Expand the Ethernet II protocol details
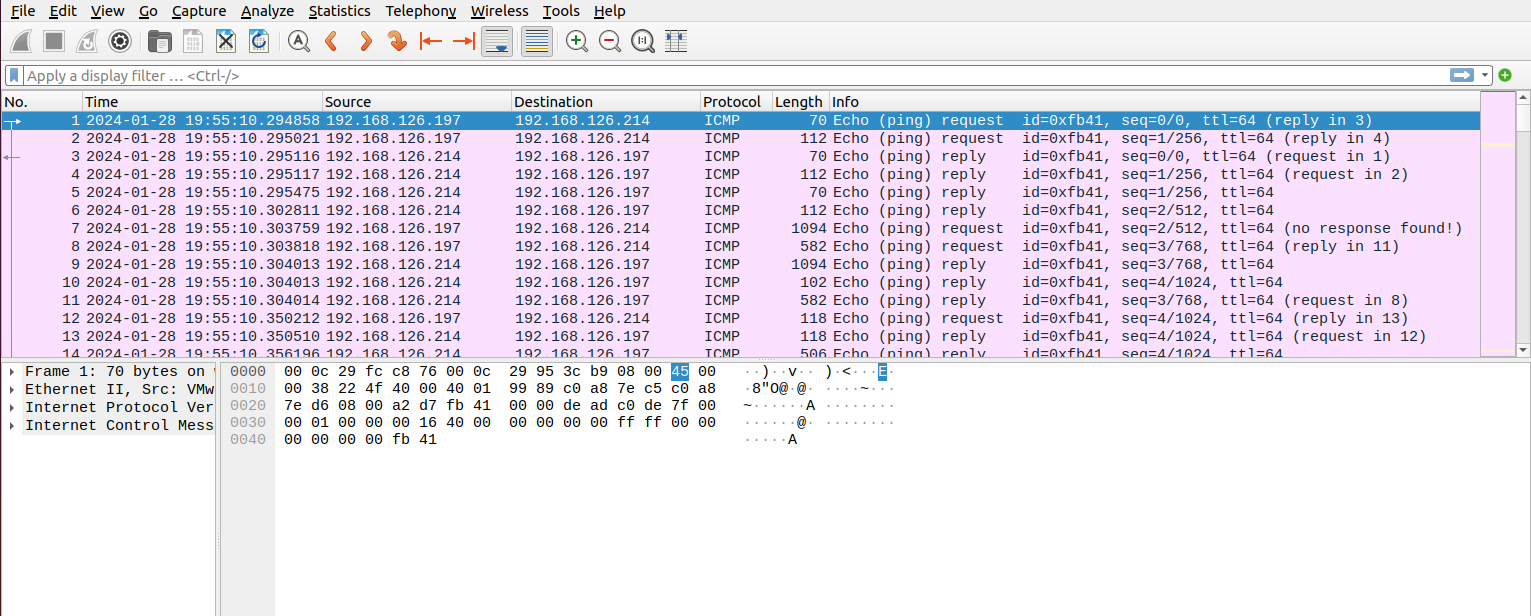This screenshot has width=1531, height=616. coord(10,389)
